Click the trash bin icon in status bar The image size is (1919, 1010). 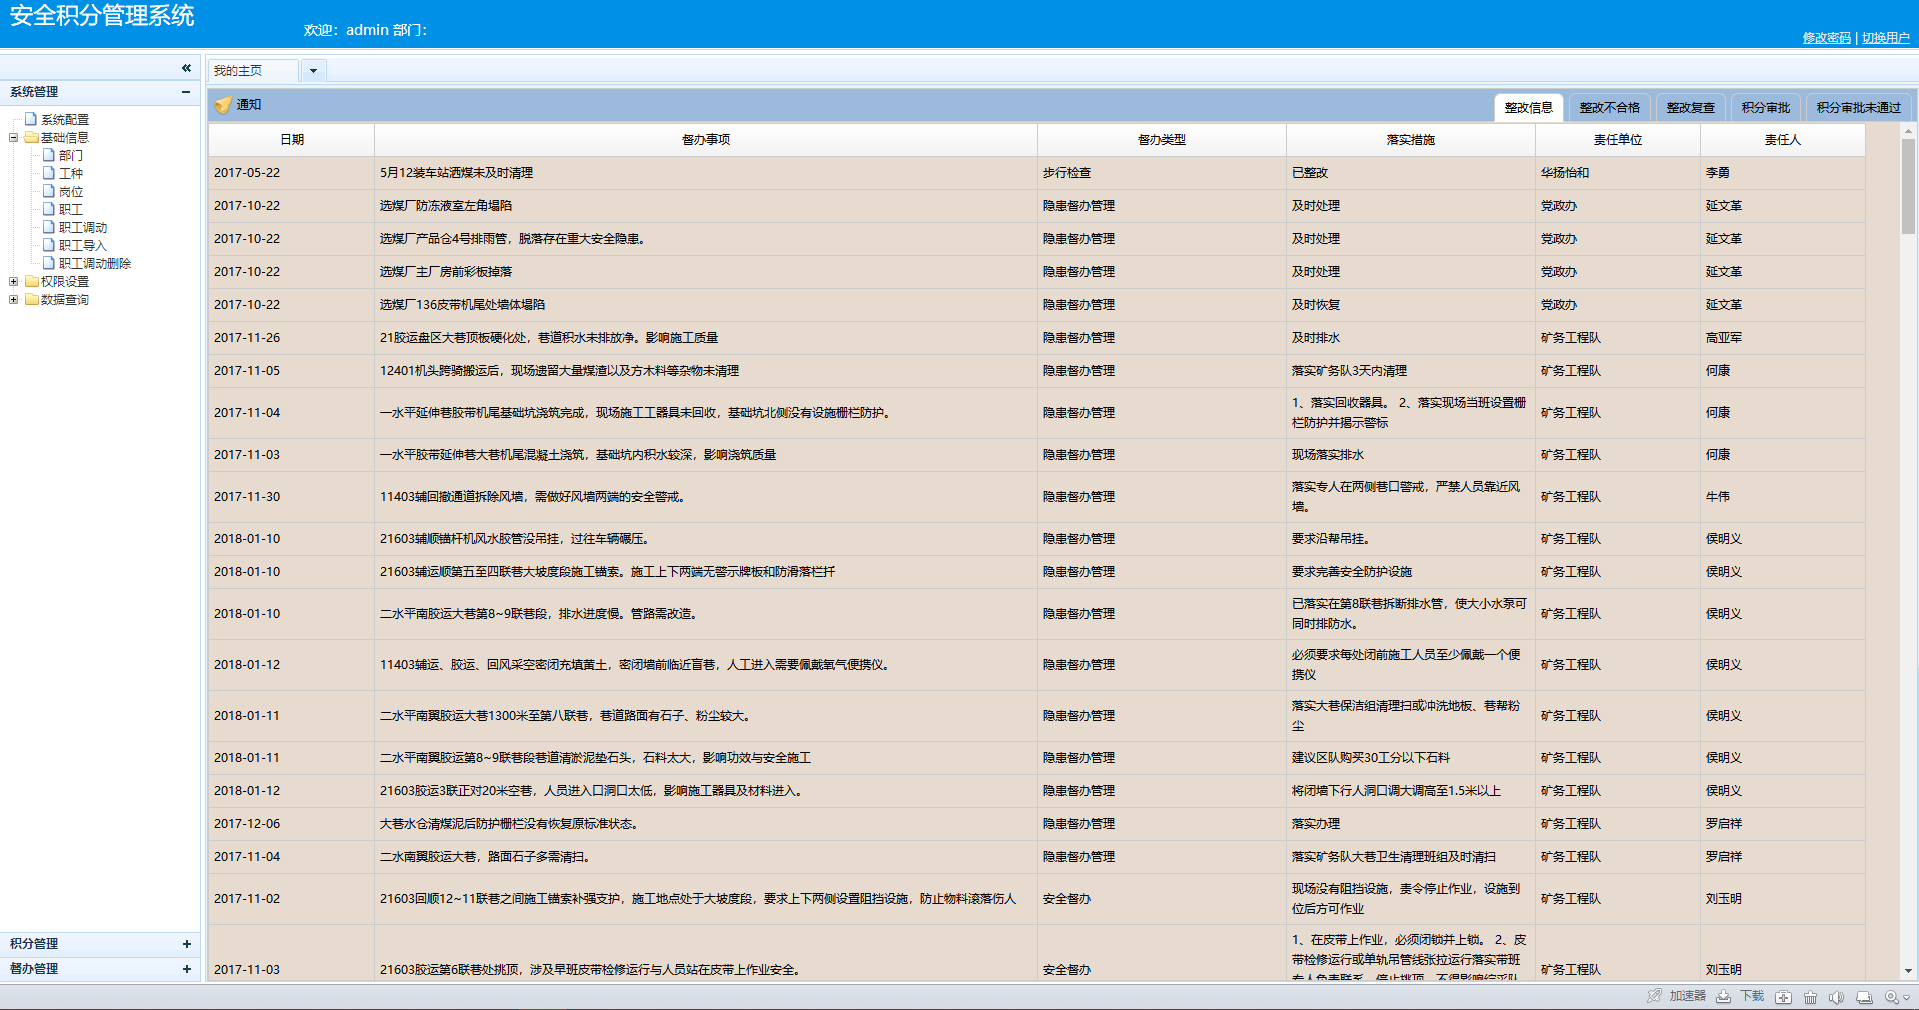1810,997
